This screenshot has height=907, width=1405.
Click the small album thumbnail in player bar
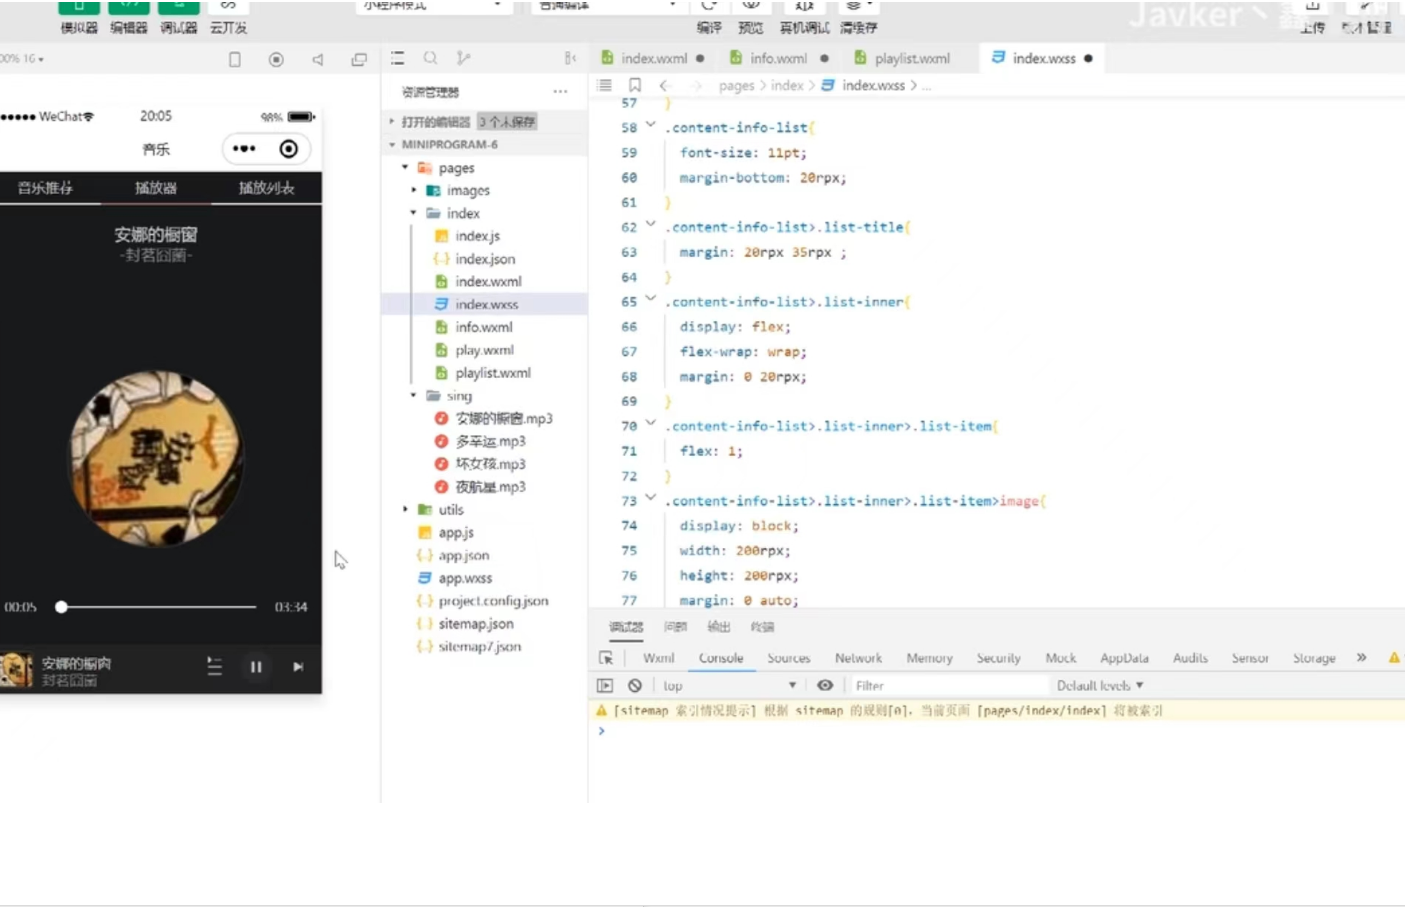16,670
